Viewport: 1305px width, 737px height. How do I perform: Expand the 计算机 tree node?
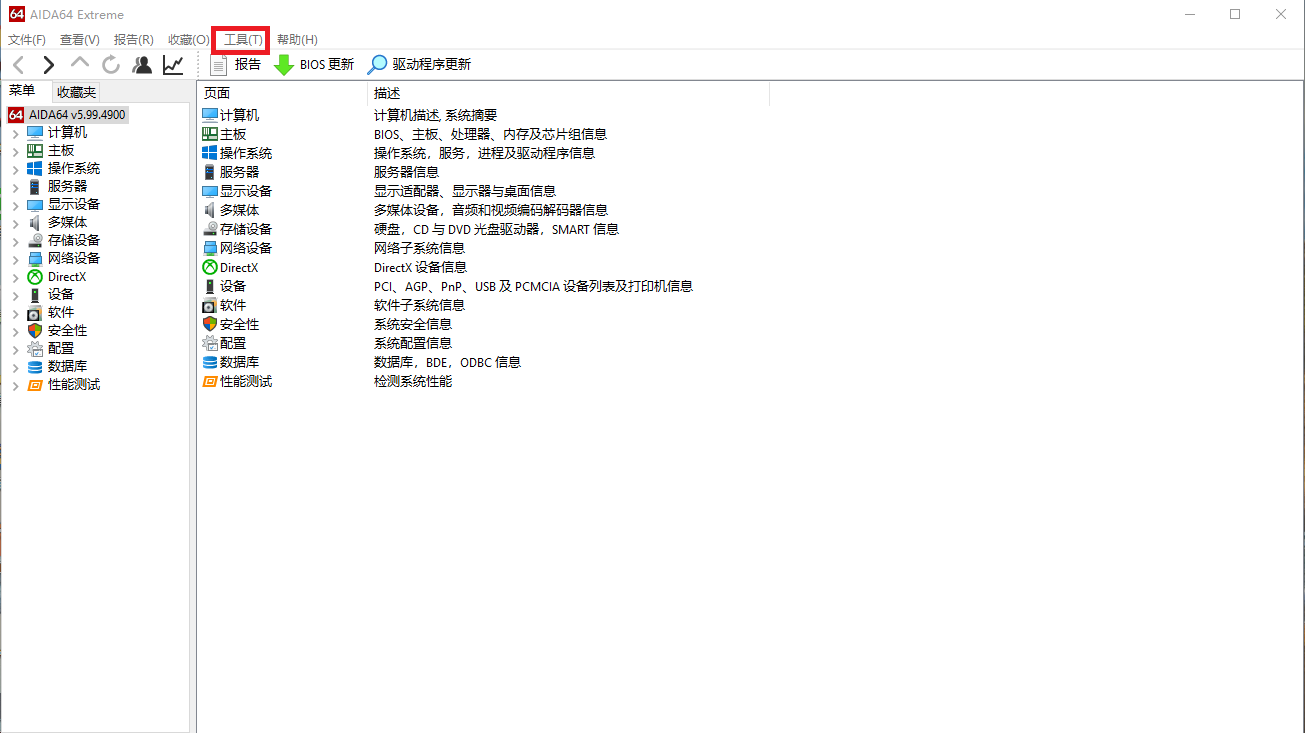(x=15, y=133)
